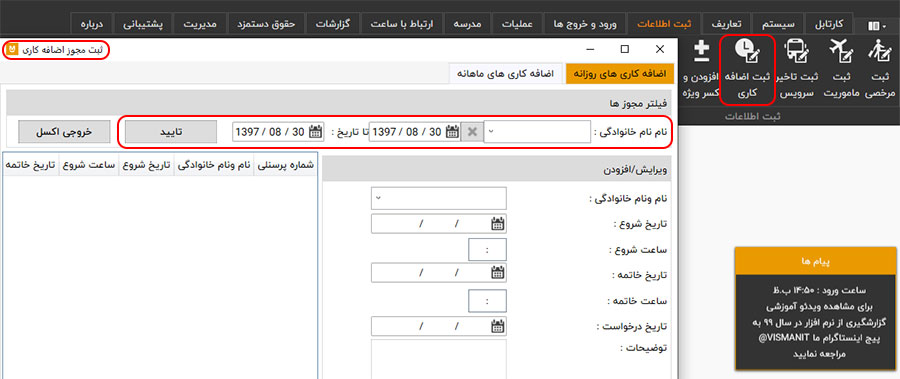Click the ساعت خاتمه time field
The width and height of the screenshot is (900, 379).
click(487, 300)
